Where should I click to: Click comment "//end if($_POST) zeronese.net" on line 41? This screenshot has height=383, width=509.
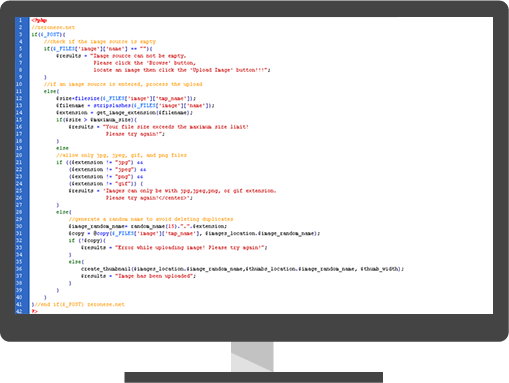[79, 304]
